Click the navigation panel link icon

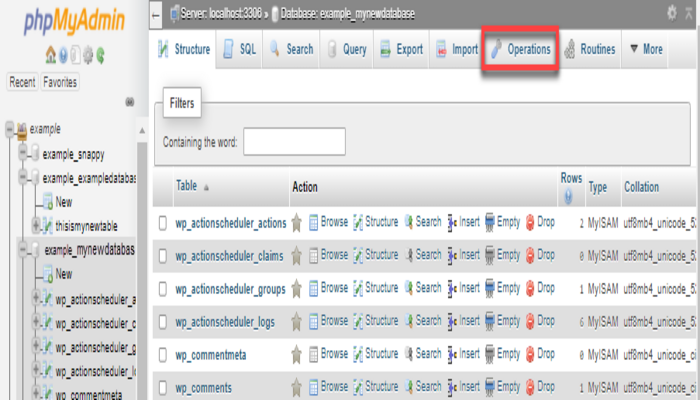[x=129, y=102]
